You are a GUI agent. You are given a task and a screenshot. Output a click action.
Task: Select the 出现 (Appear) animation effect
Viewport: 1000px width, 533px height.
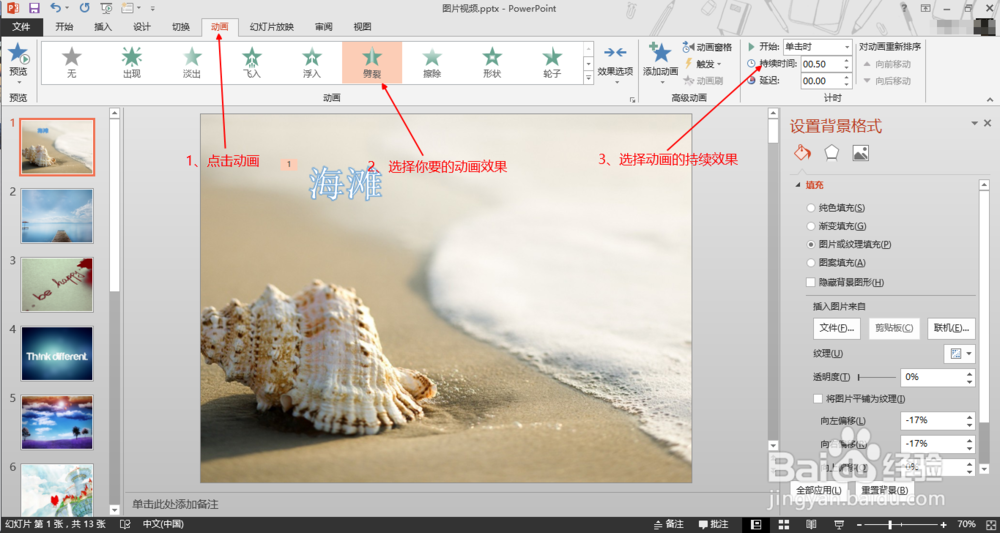pos(131,62)
